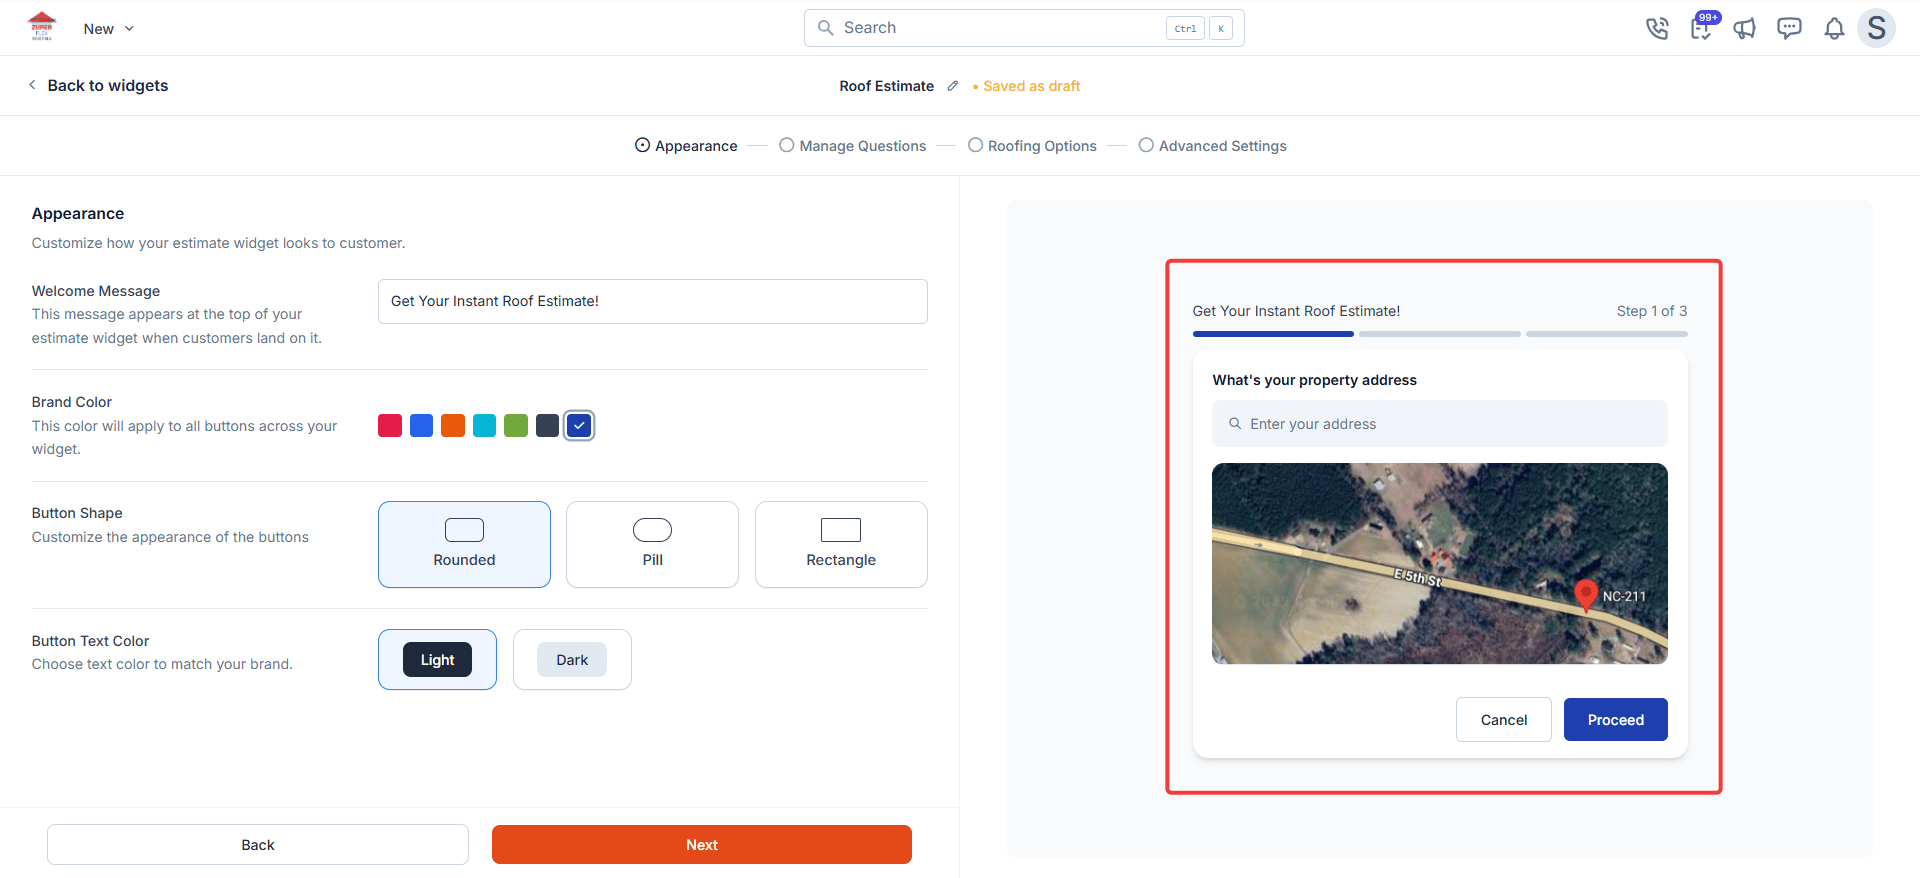Screen dimensions: 1920x878
Task: Choose Pill button shape
Action: (x=652, y=544)
